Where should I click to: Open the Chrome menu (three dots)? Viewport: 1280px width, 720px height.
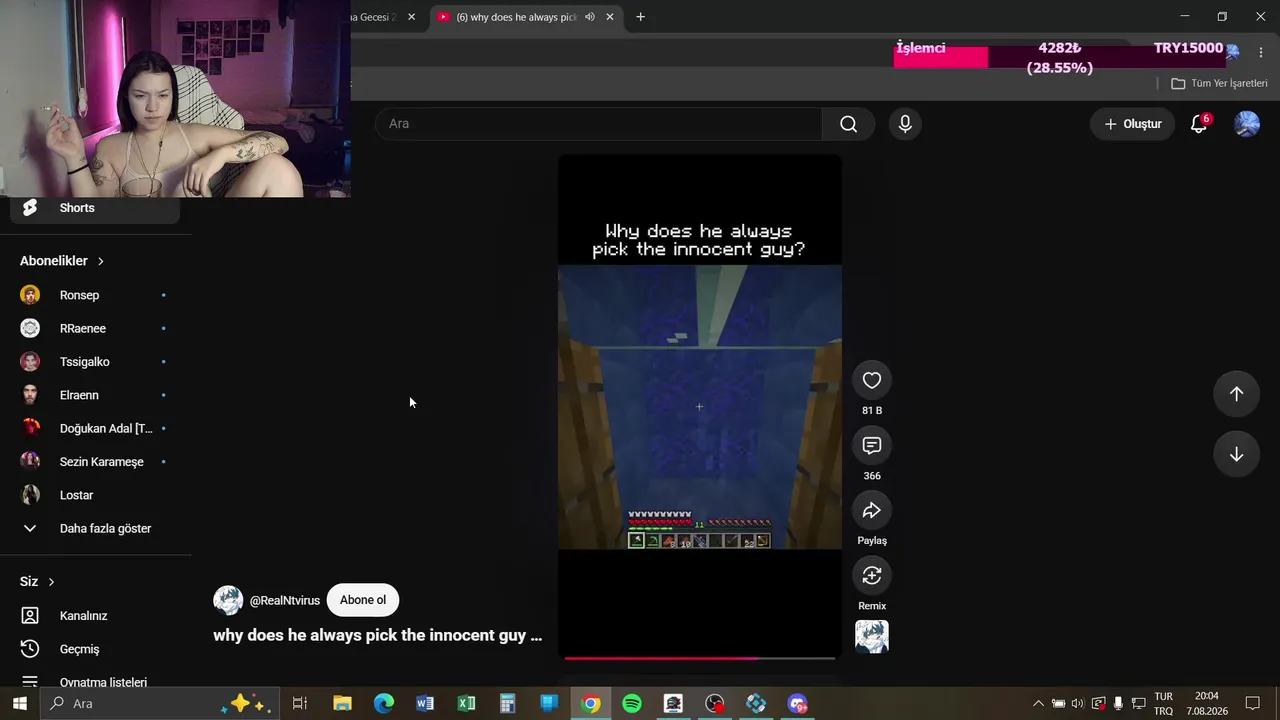[1261, 51]
